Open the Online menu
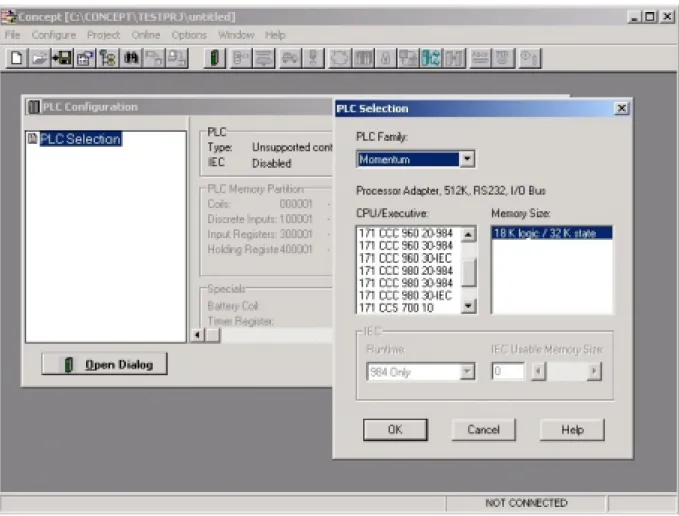Image resolution: width=679 pixels, height=516 pixels. (x=146, y=35)
